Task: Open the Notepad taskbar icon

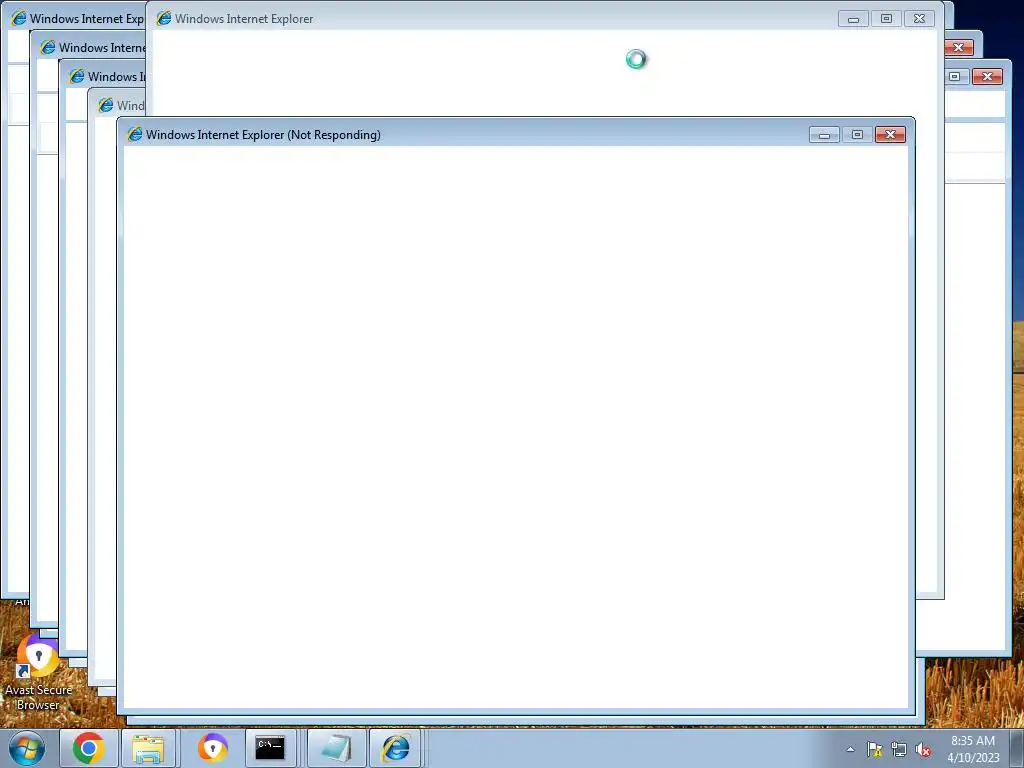Action: pyautogui.click(x=337, y=748)
